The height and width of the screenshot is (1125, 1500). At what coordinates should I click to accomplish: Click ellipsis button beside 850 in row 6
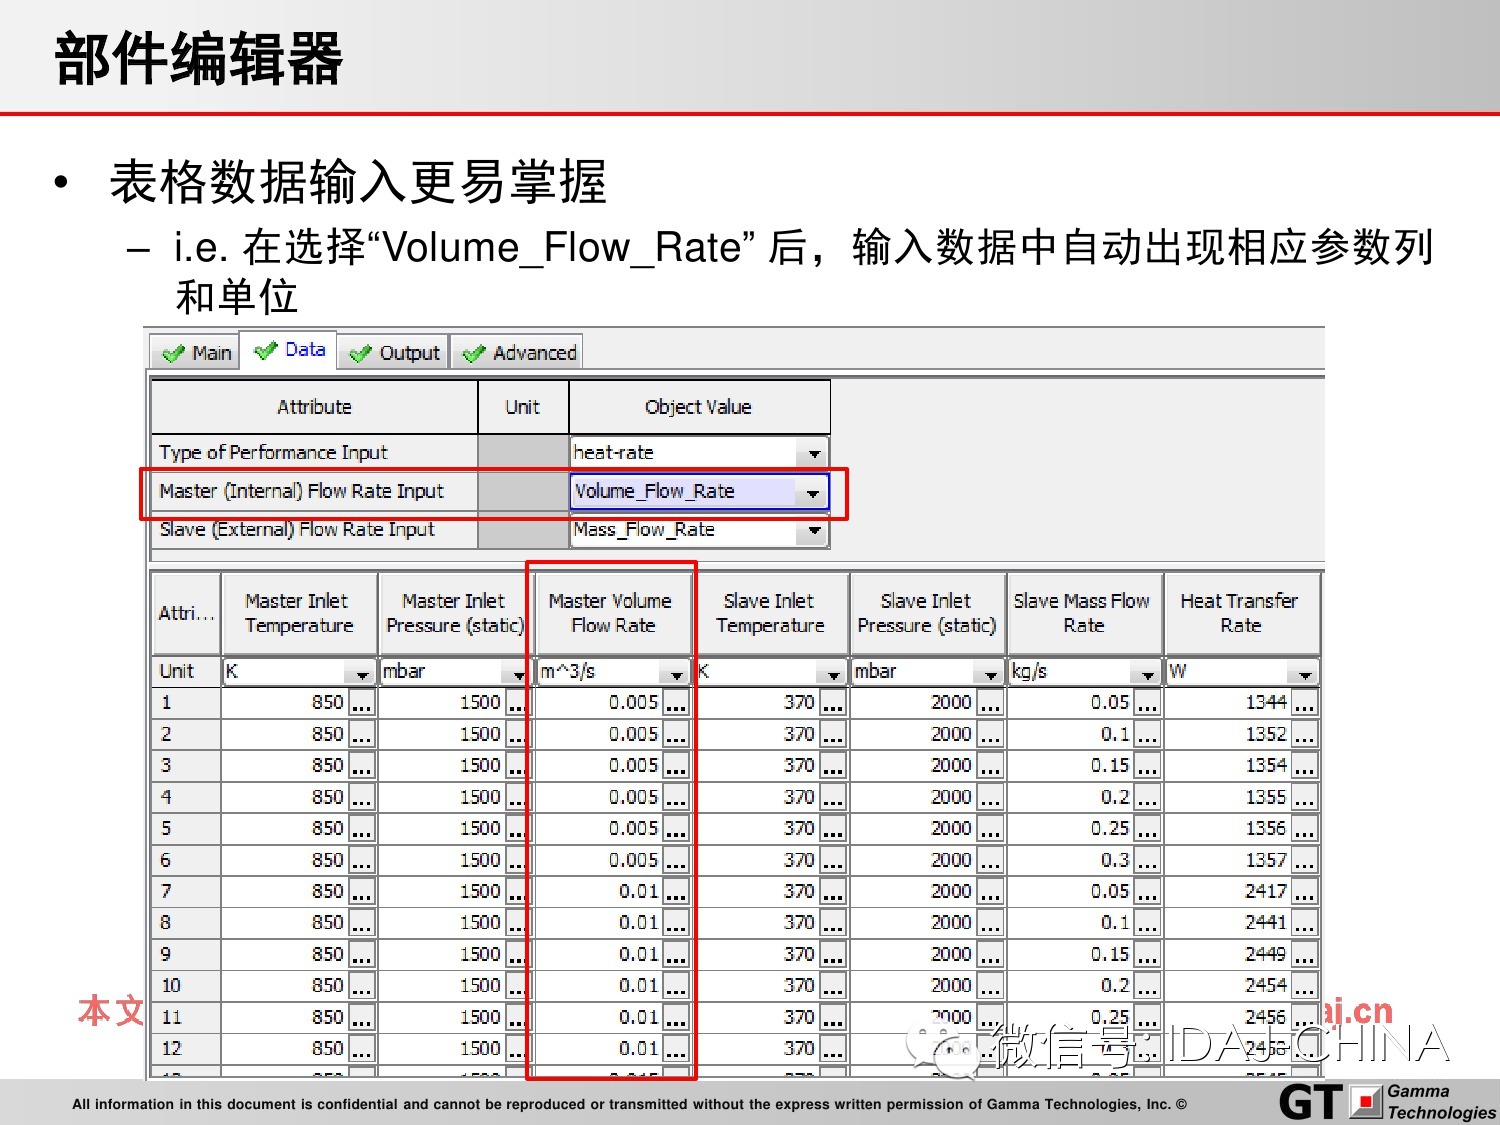(361, 861)
